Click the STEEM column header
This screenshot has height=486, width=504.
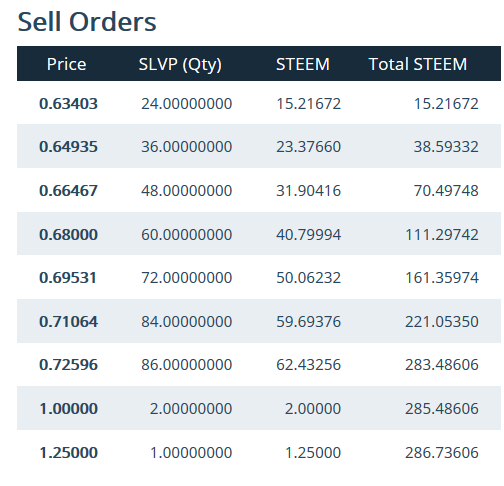[303, 64]
